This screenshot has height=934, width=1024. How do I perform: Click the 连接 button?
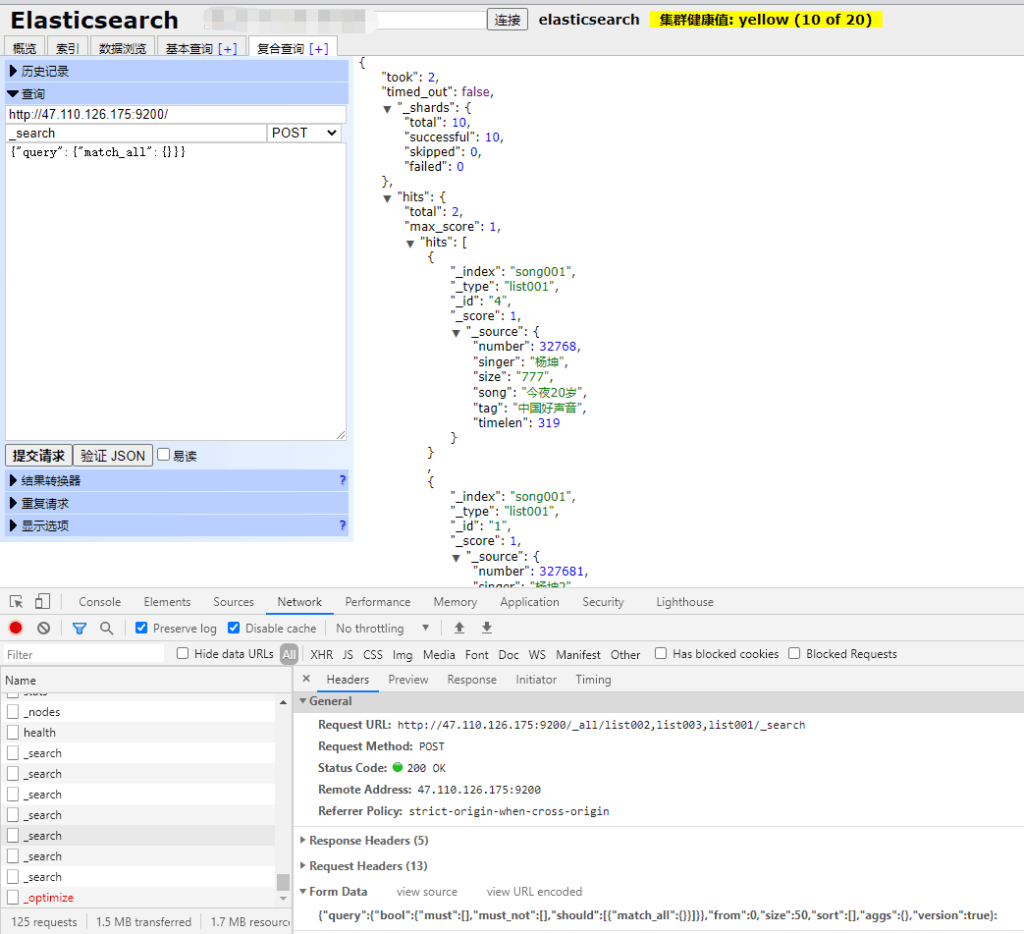[507, 19]
